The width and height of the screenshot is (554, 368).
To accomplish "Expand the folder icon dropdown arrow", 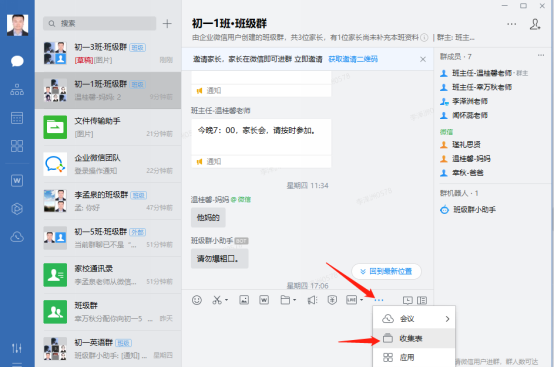I will coord(294,300).
